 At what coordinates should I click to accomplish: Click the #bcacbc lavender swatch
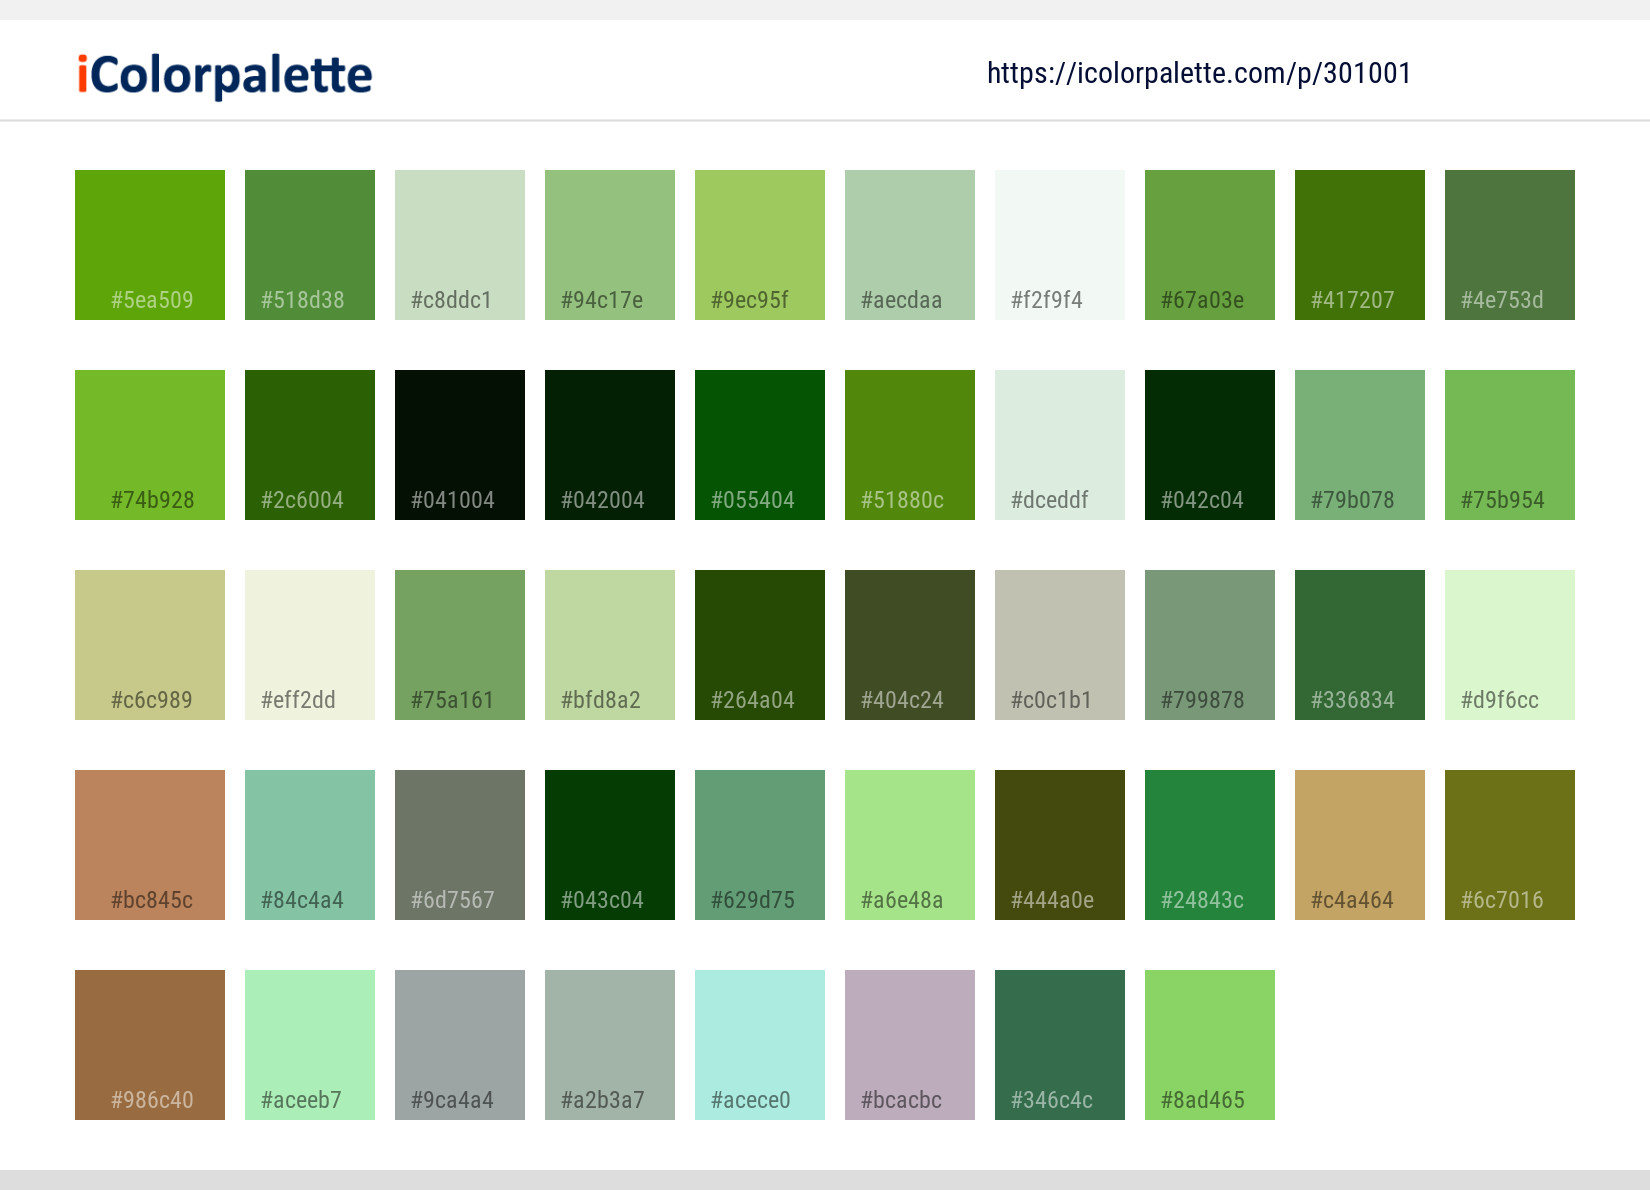(x=909, y=1044)
